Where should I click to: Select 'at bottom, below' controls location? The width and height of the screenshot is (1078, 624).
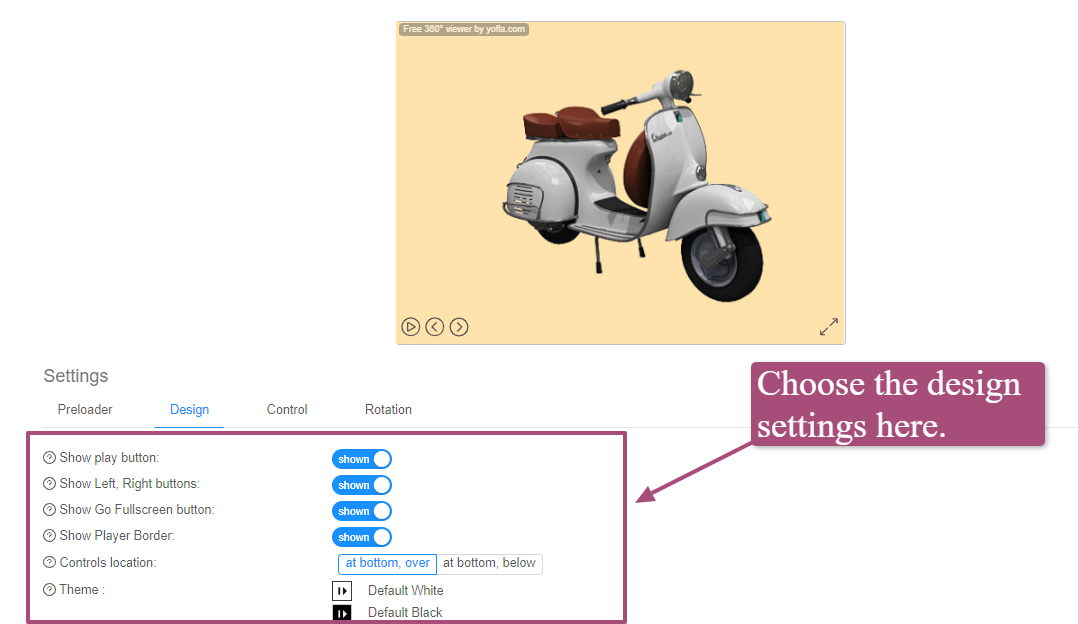click(489, 564)
